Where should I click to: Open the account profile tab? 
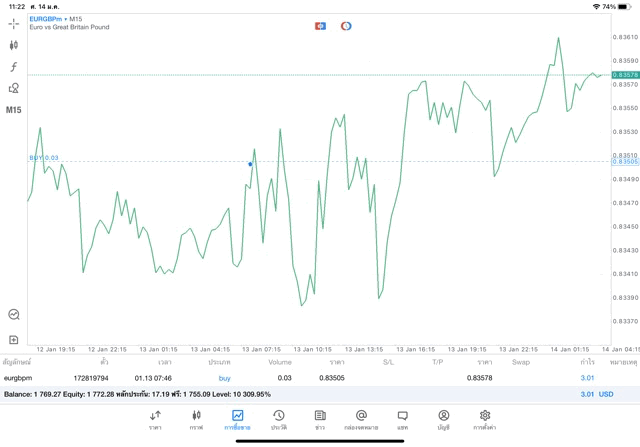[x=443, y=419]
